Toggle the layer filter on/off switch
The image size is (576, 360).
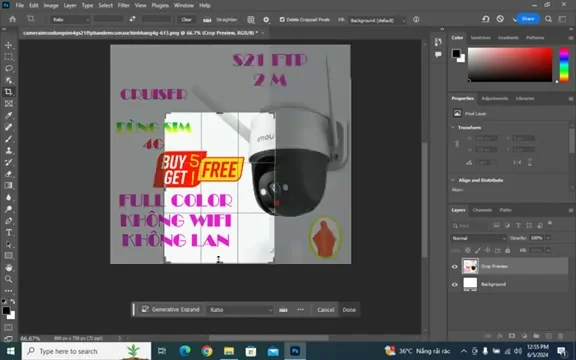[550, 224]
